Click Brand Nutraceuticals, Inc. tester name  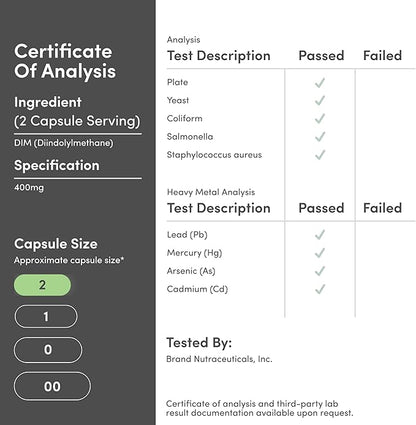[x=219, y=359]
